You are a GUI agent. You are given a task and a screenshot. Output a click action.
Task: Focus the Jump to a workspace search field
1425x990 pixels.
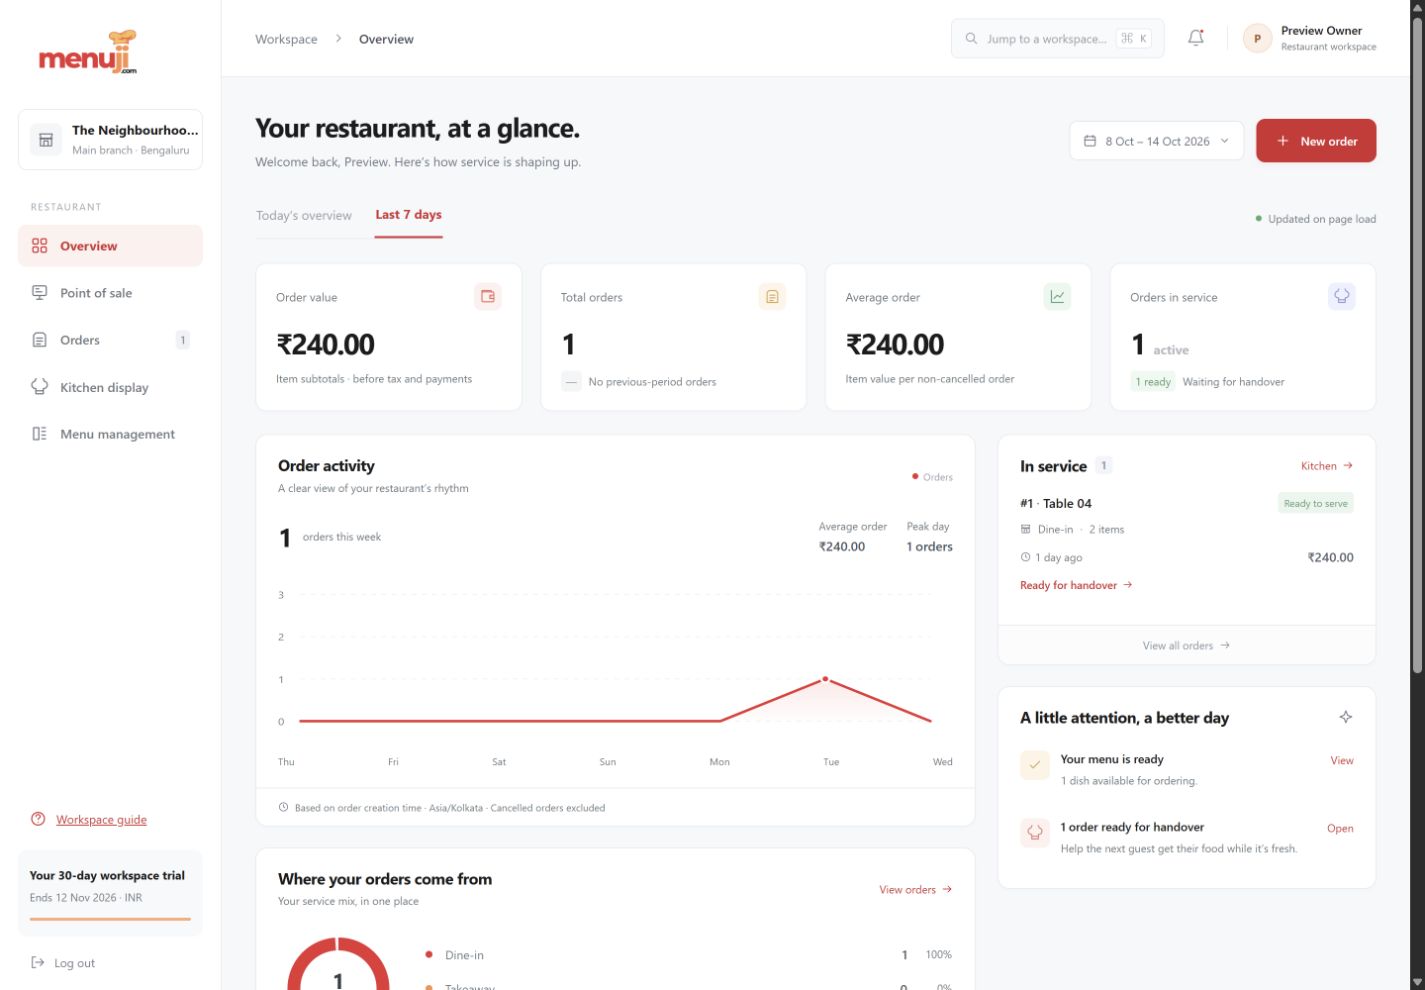point(1058,39)
